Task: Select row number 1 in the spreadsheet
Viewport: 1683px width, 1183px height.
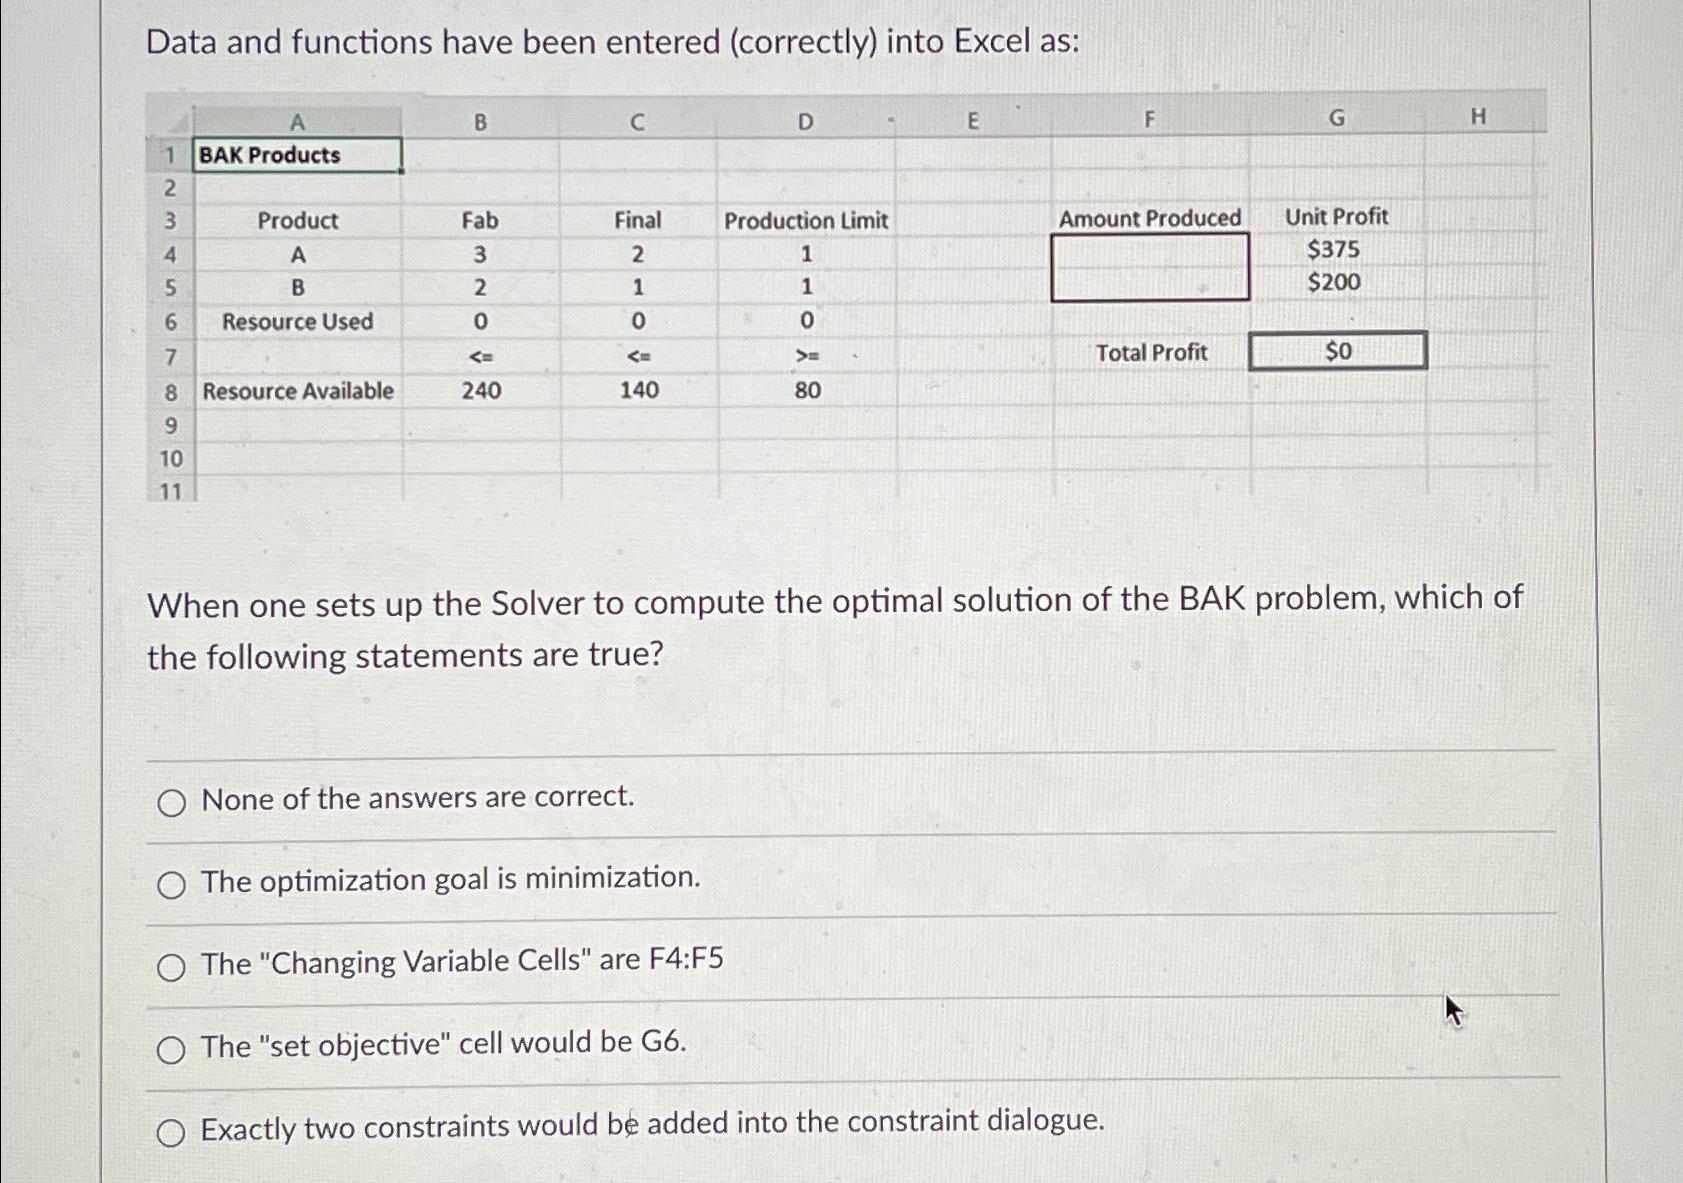Action: (x=171, y=154)
